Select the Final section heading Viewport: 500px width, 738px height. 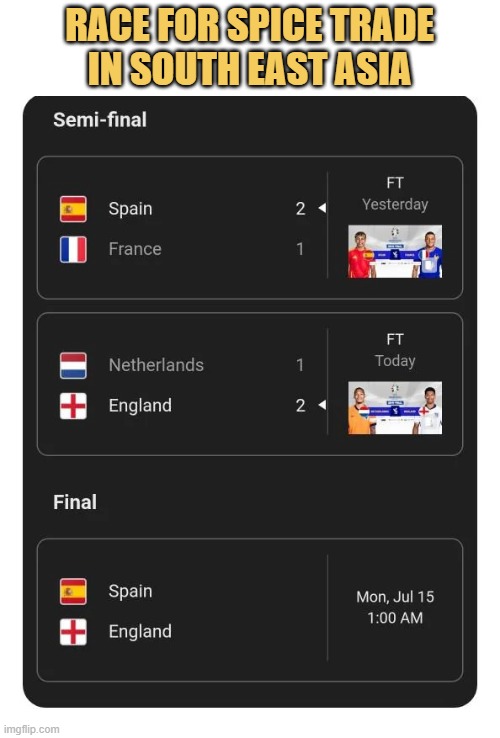(x=75, y=502)
